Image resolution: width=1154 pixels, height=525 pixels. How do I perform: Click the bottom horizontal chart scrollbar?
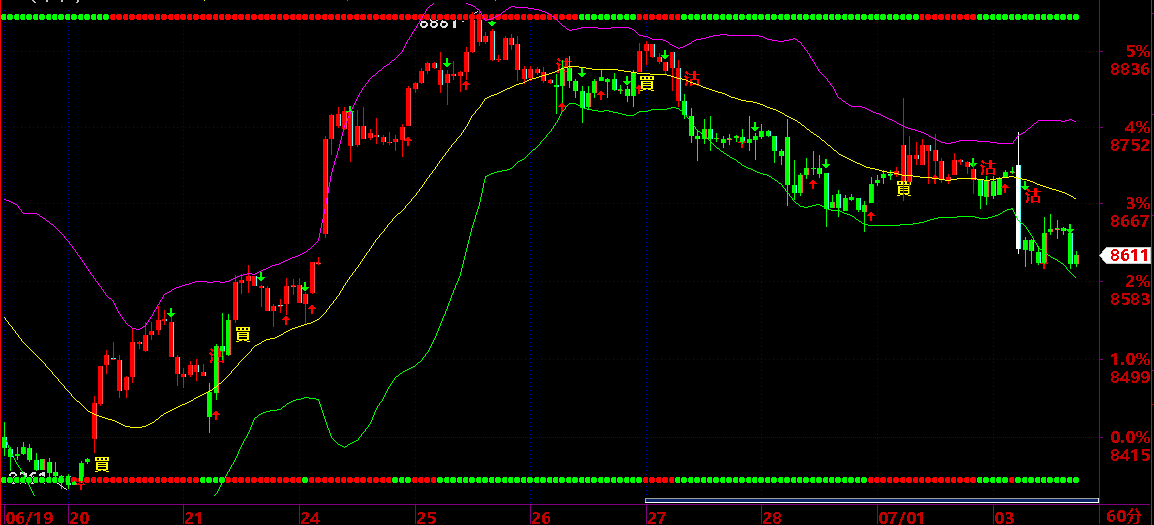(871, 501)
